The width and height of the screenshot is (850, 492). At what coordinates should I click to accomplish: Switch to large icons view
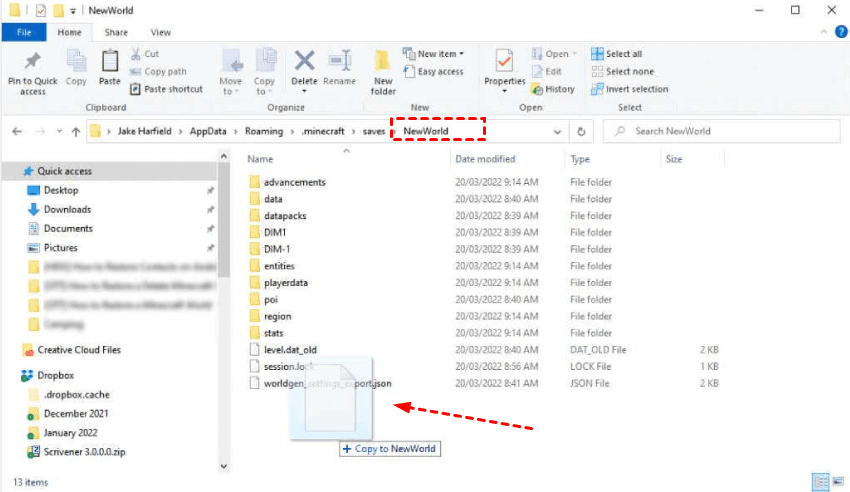[x=838, y=482]
